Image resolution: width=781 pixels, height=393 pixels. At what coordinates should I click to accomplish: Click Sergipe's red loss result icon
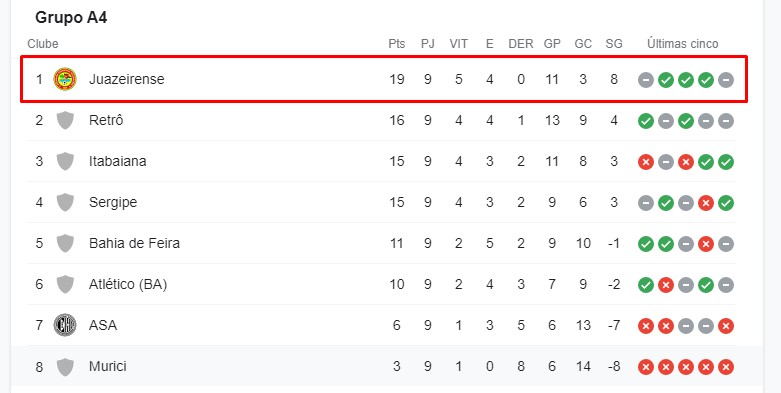click(x=706, y=203)
